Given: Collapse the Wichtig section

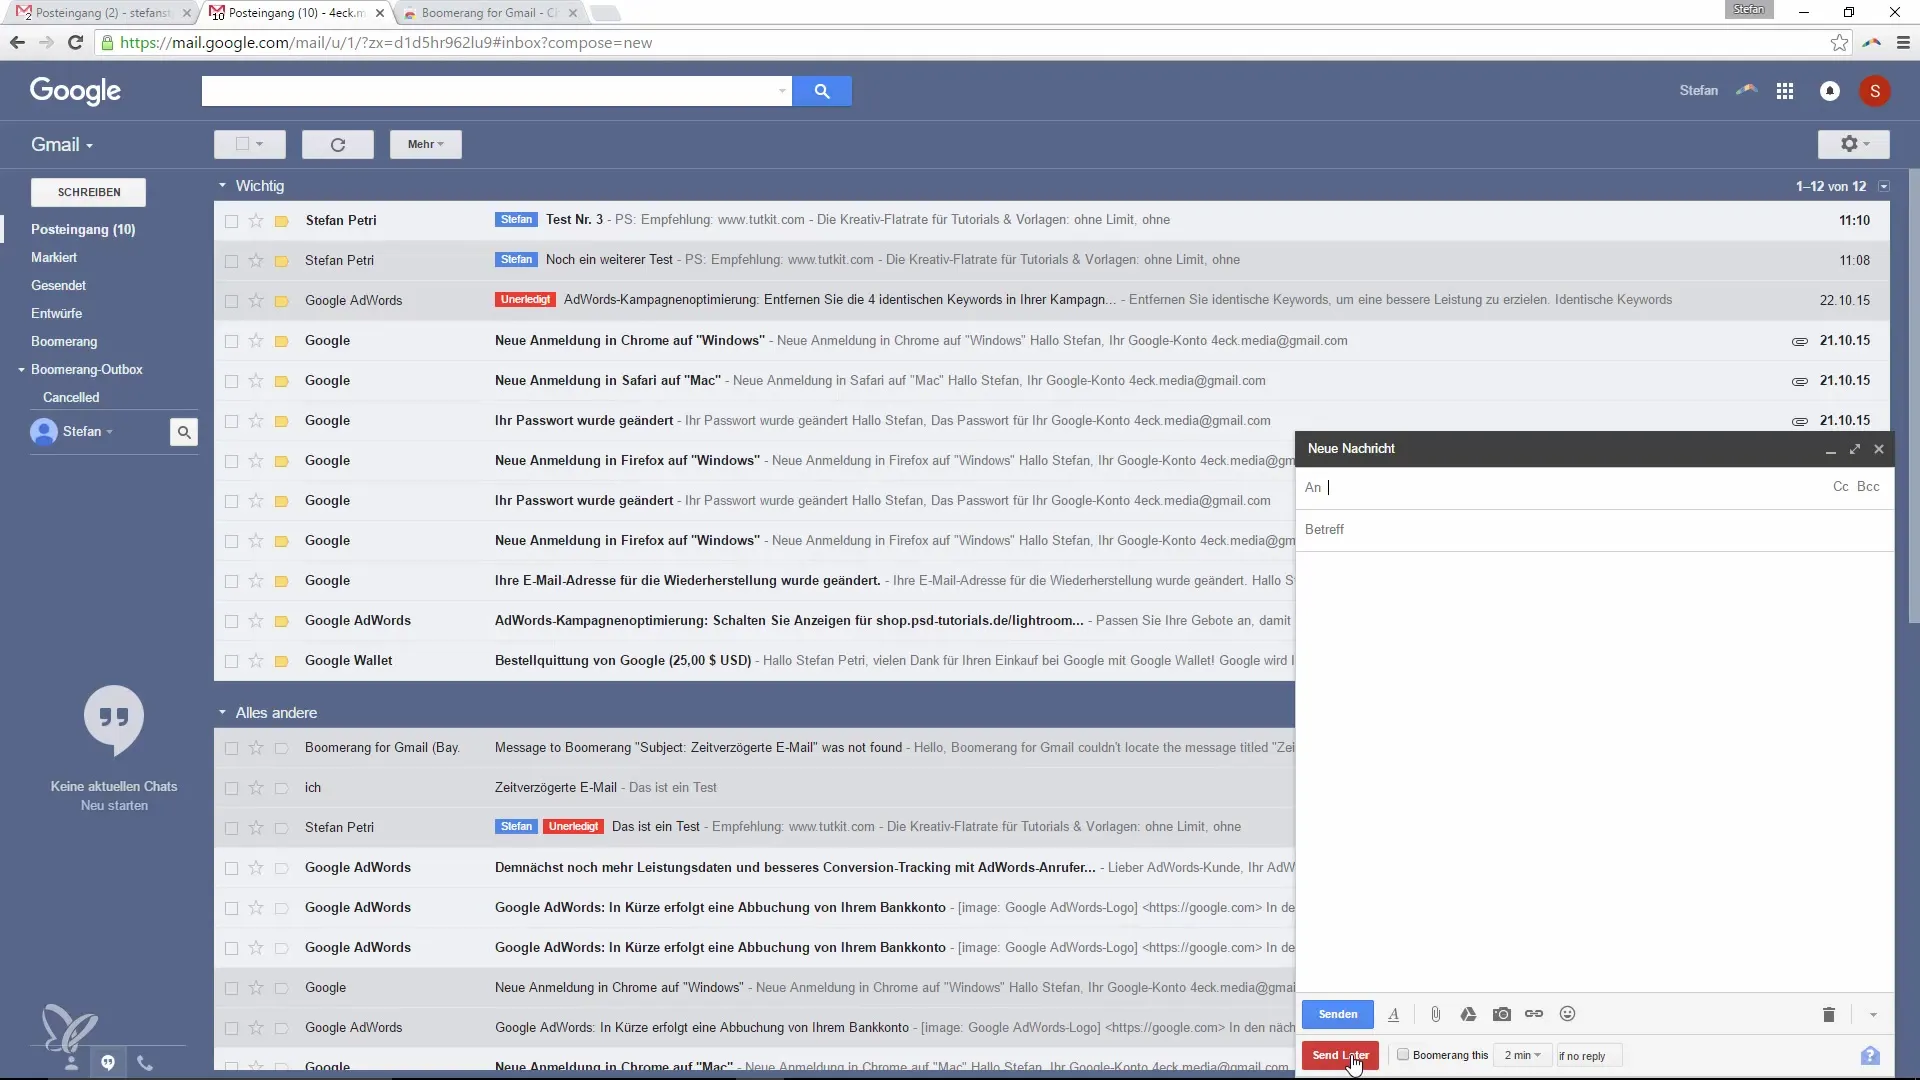Looking at the screenshot, I should tap(222, 186).
